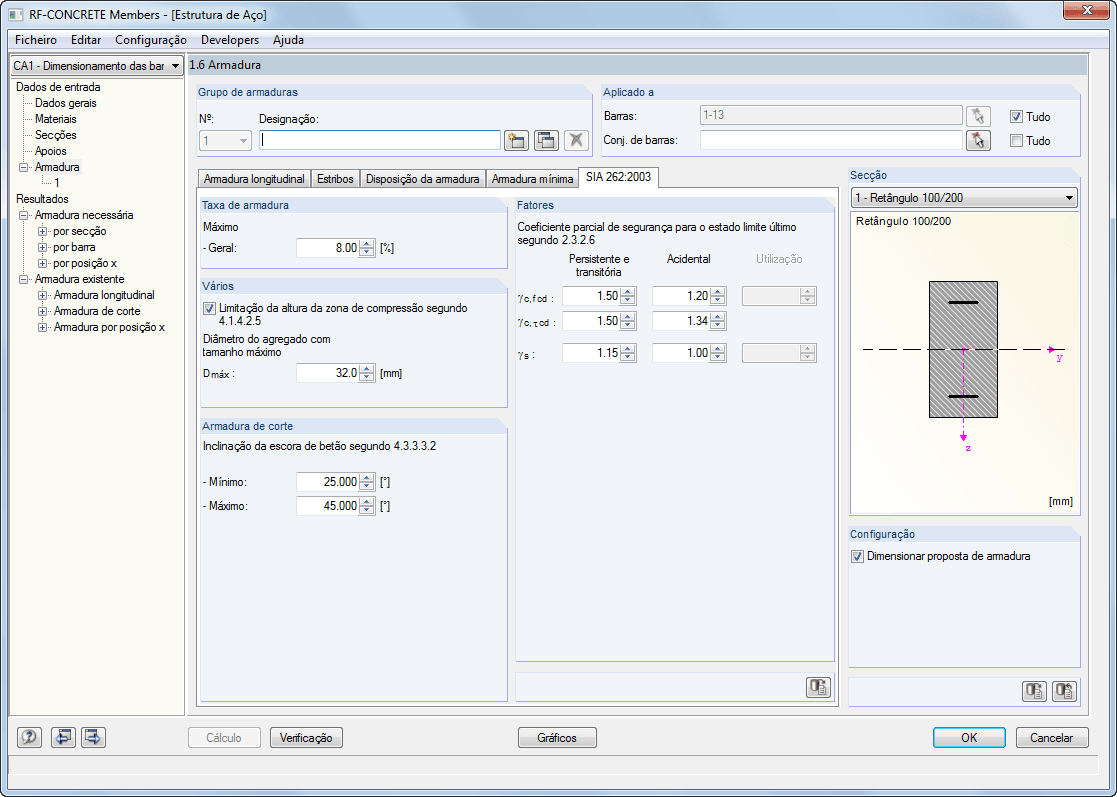Adjust the Dmáx 32.0 mm spinner

pos(367,373)
